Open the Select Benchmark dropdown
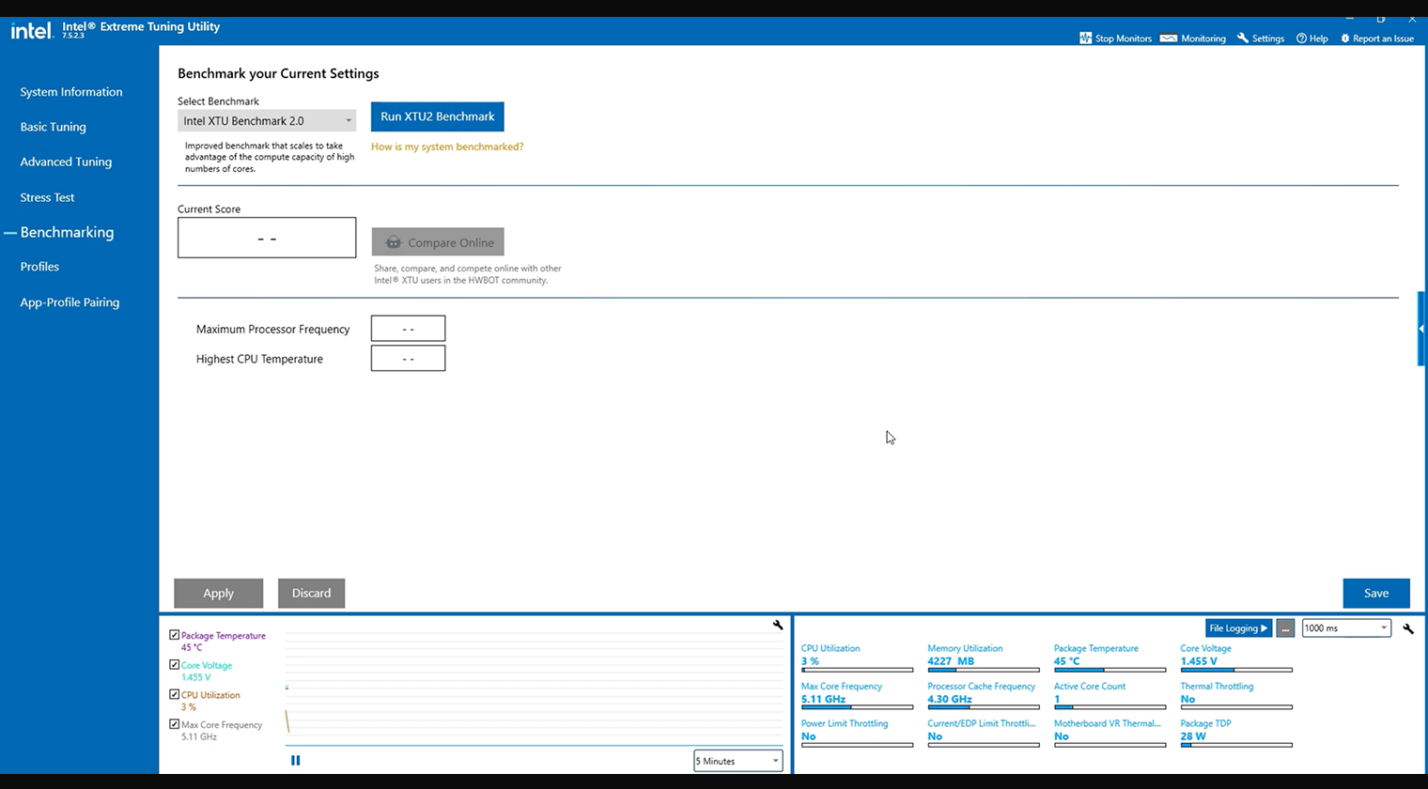The image size is (1428, 789). point(266,121)
